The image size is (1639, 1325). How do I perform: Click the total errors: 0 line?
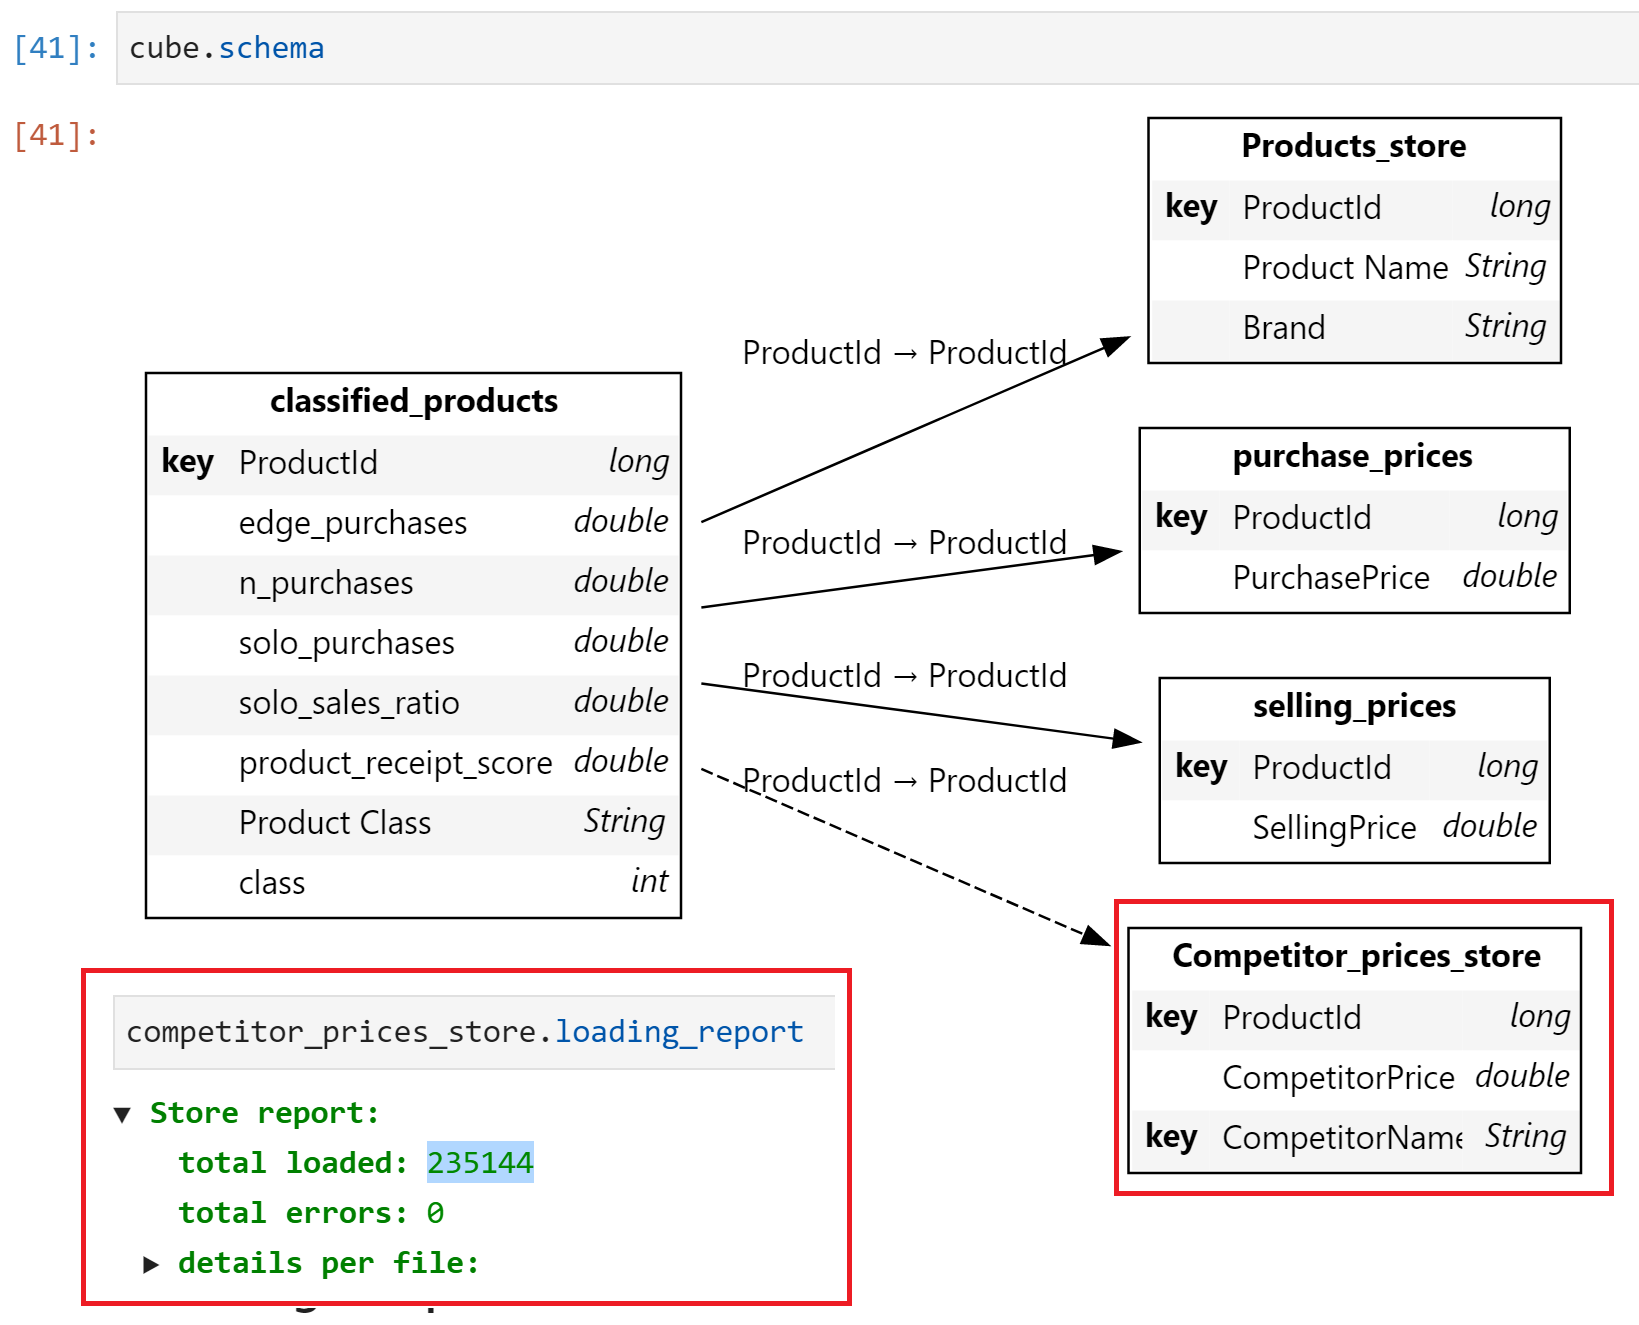click(x=311, y=1213)
